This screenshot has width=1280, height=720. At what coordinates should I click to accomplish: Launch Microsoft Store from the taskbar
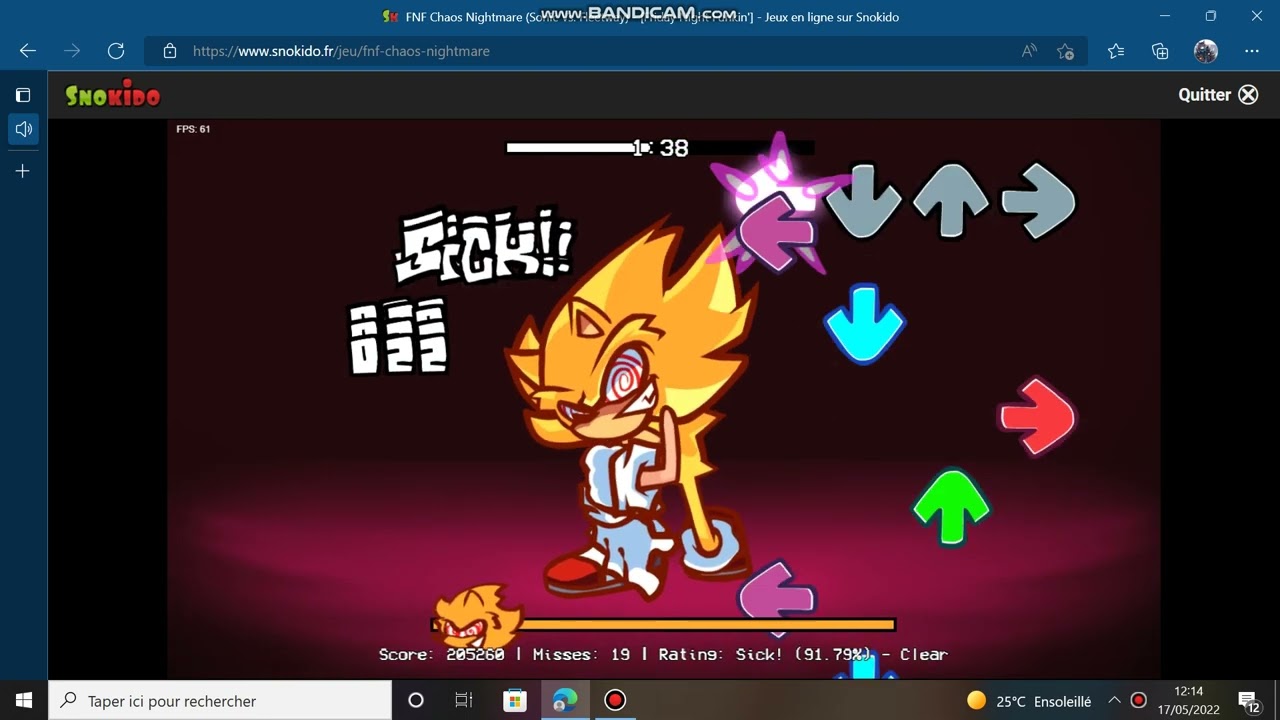click(x=514, y=700)
